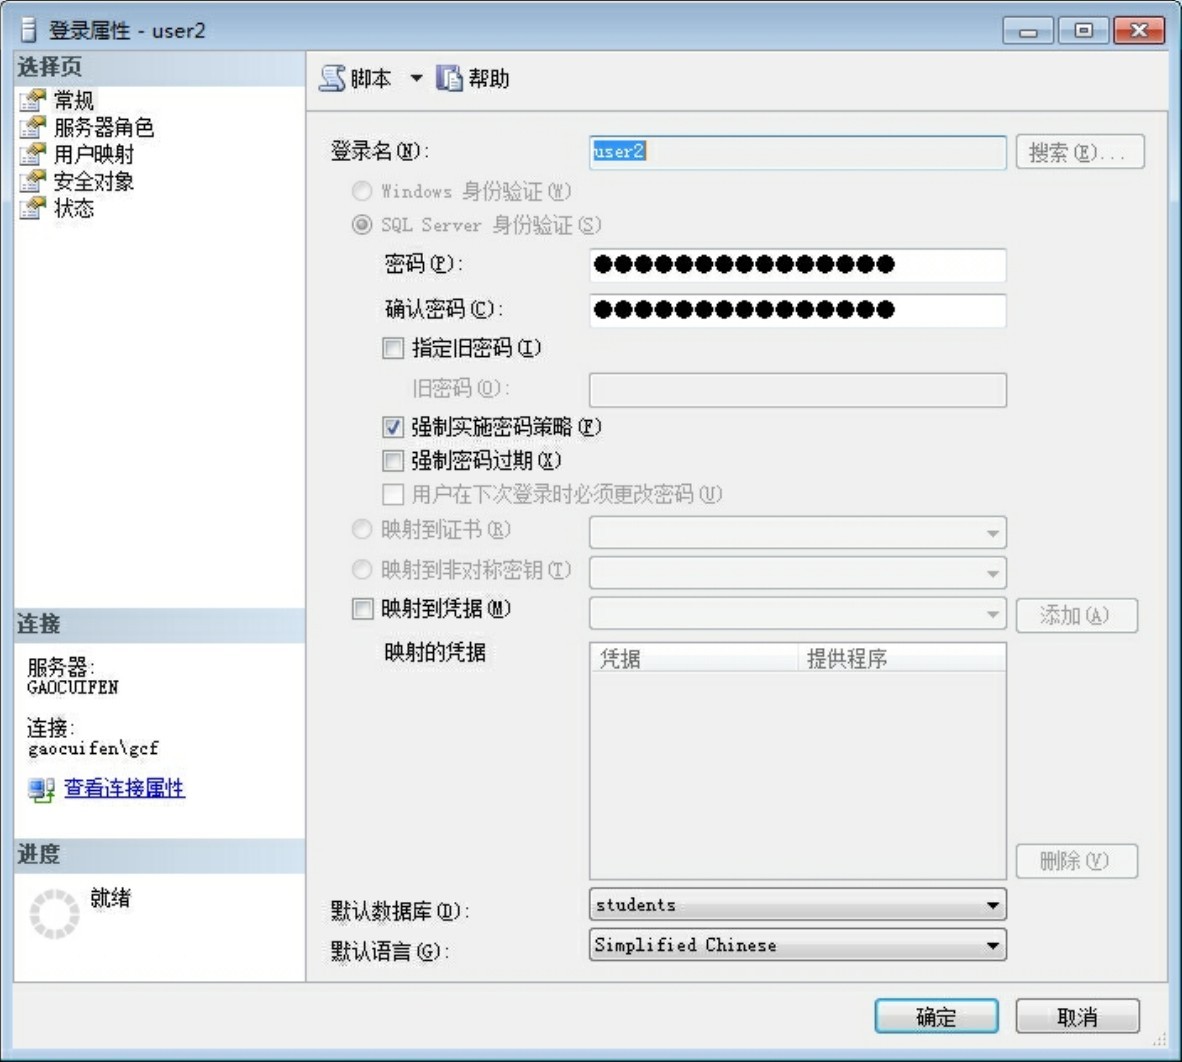Click the 用户映射 page icon
The image size is (1182, 1062).
click(33, 155)
